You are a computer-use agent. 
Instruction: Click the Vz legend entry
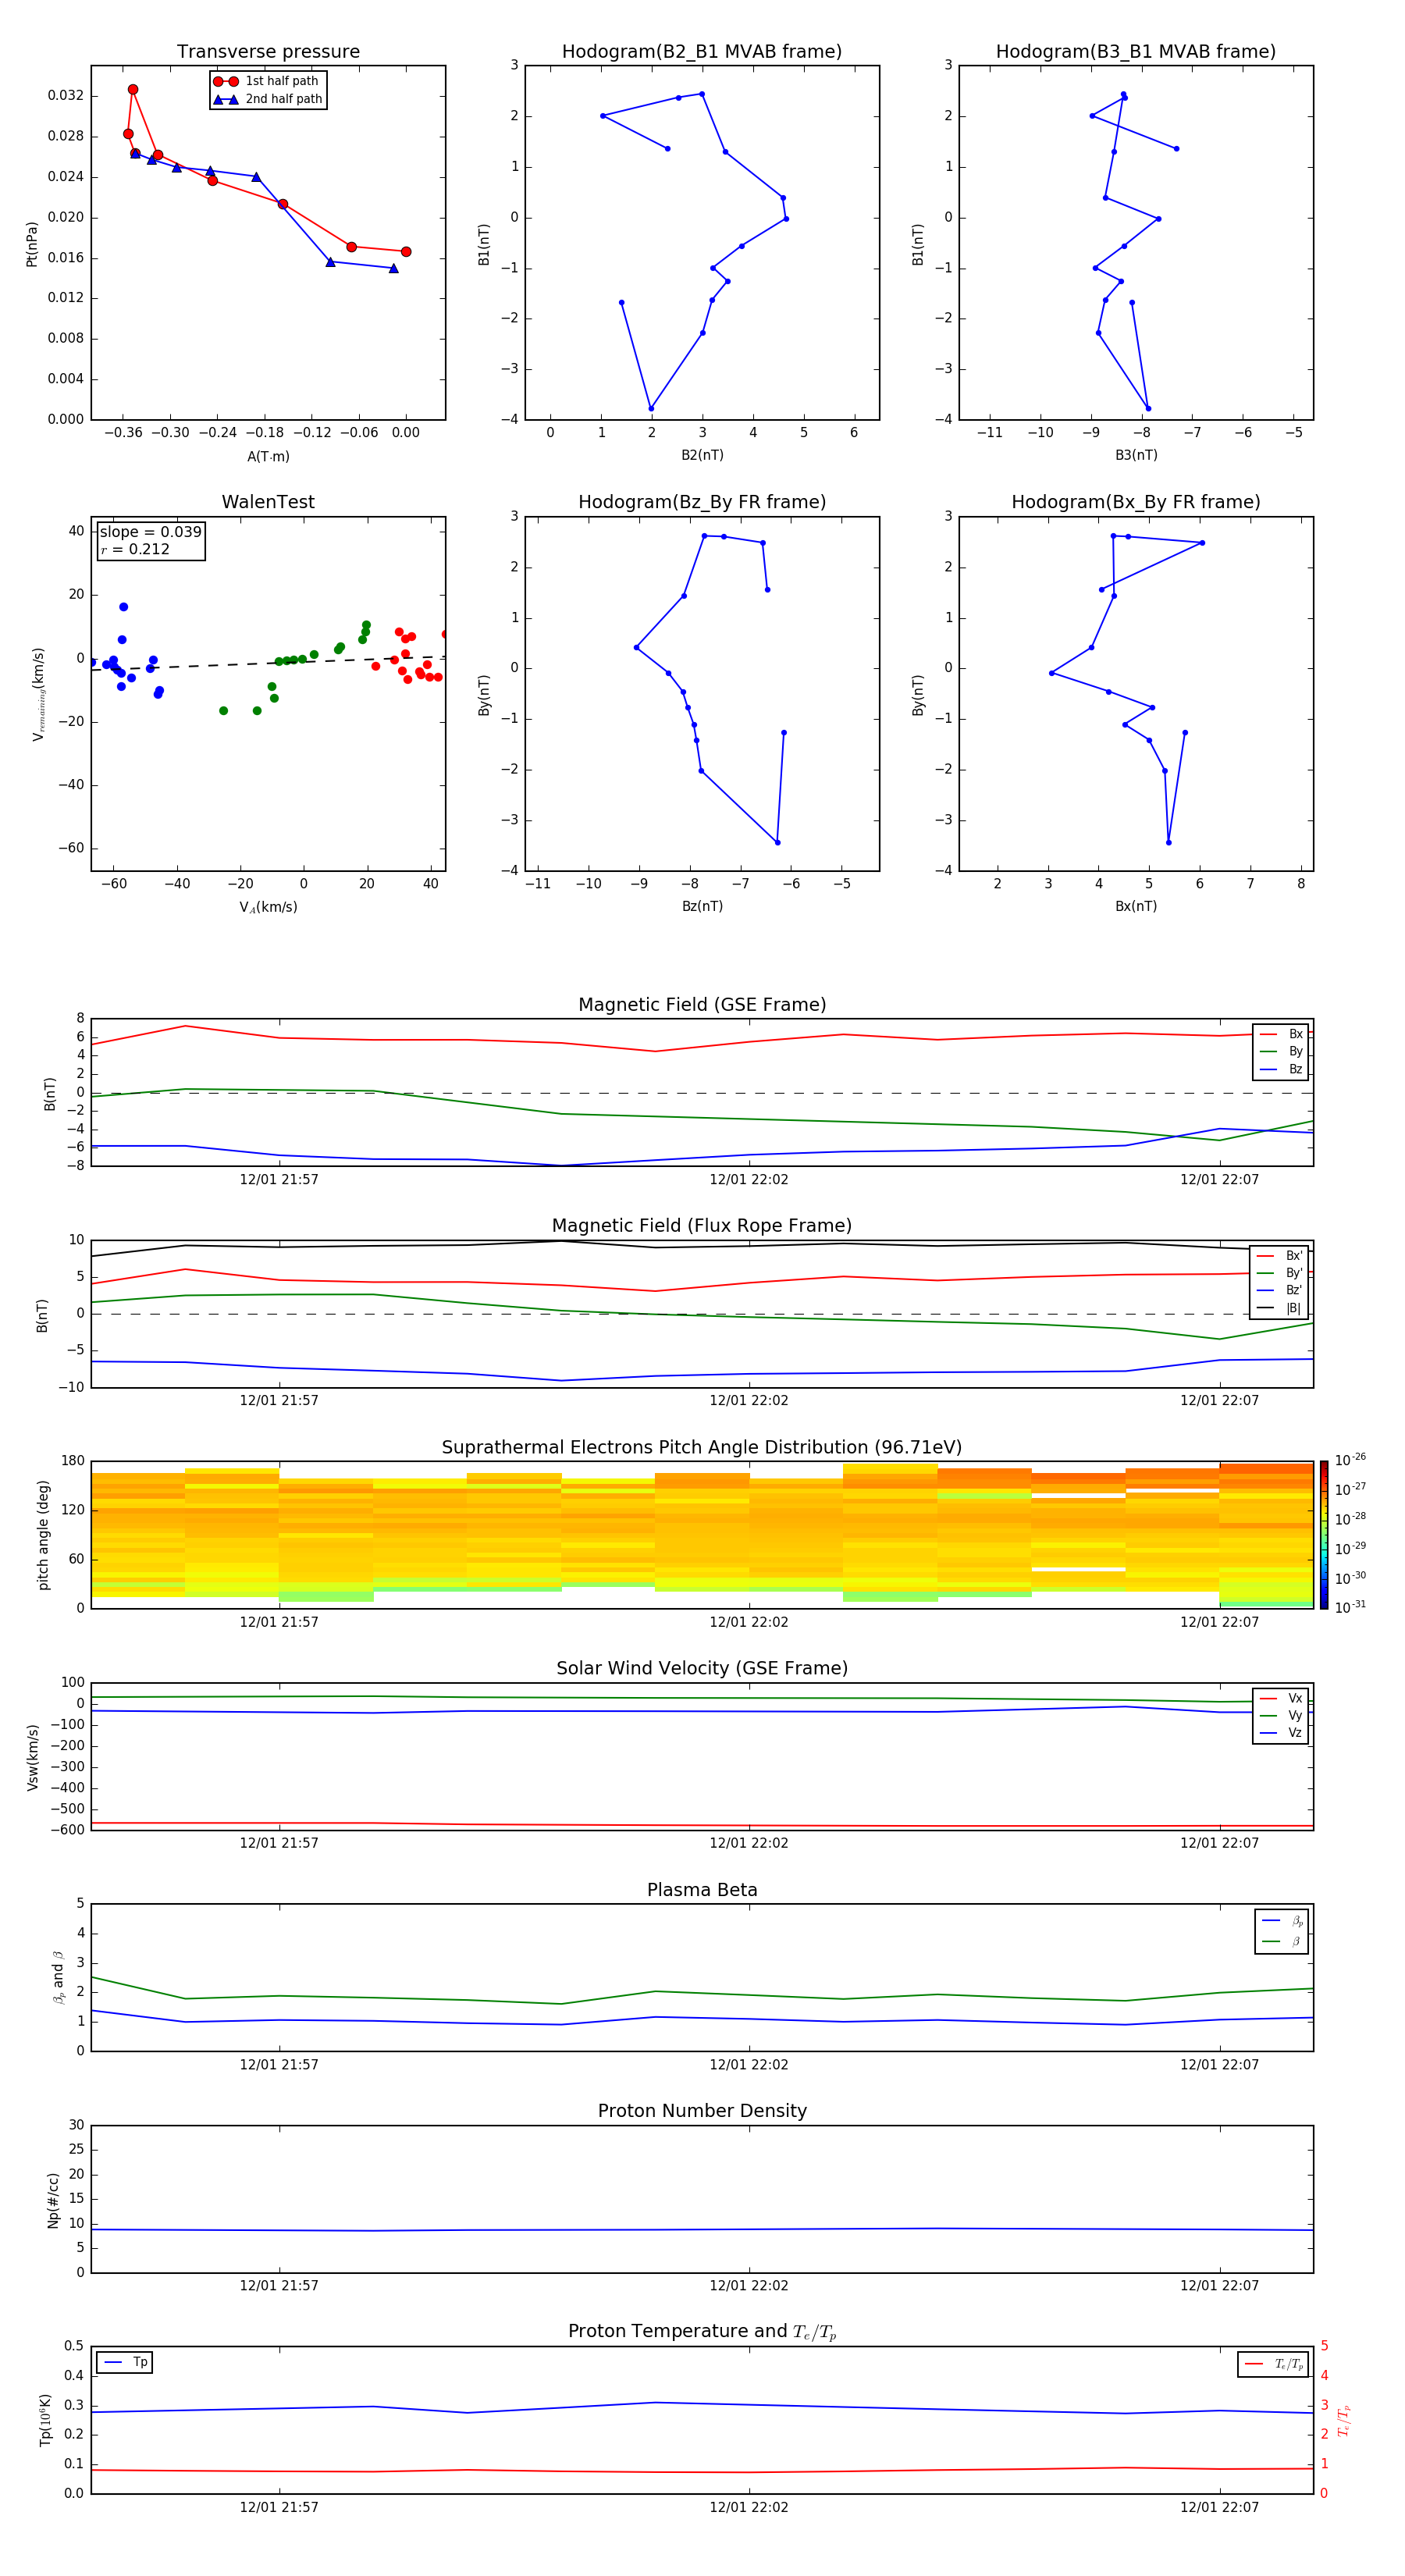point(1281,1733)
